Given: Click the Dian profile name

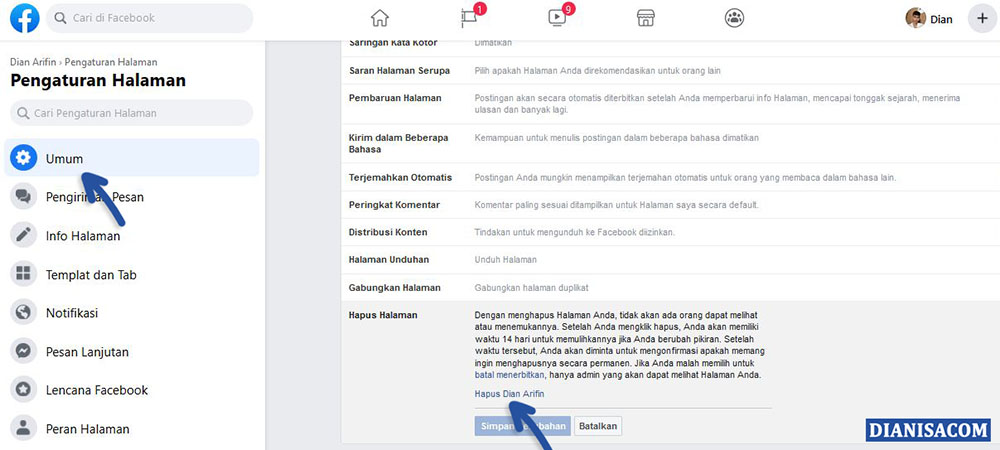Looking at the screenshot, I should point(941,19).
